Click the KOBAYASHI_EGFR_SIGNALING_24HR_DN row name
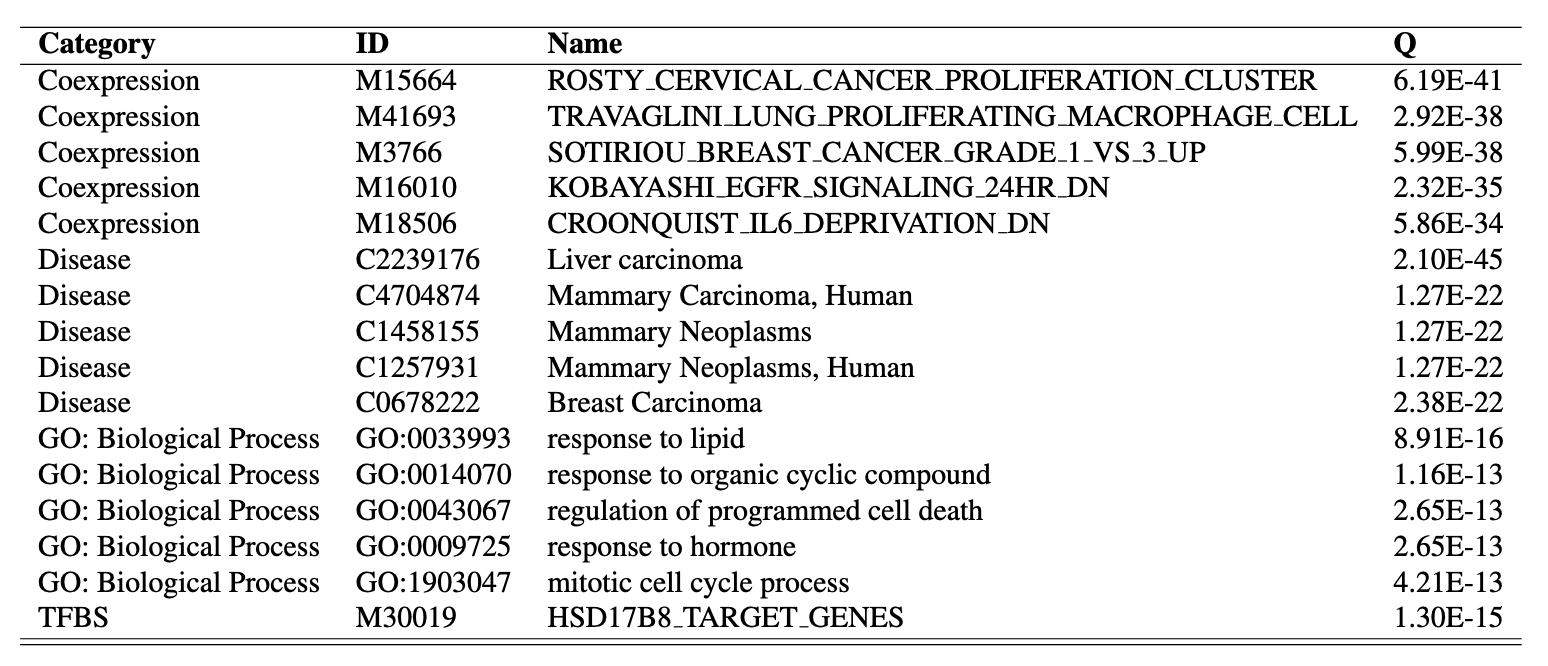The width and height of the screenshot is (1548, 666). tap(828, 188)
